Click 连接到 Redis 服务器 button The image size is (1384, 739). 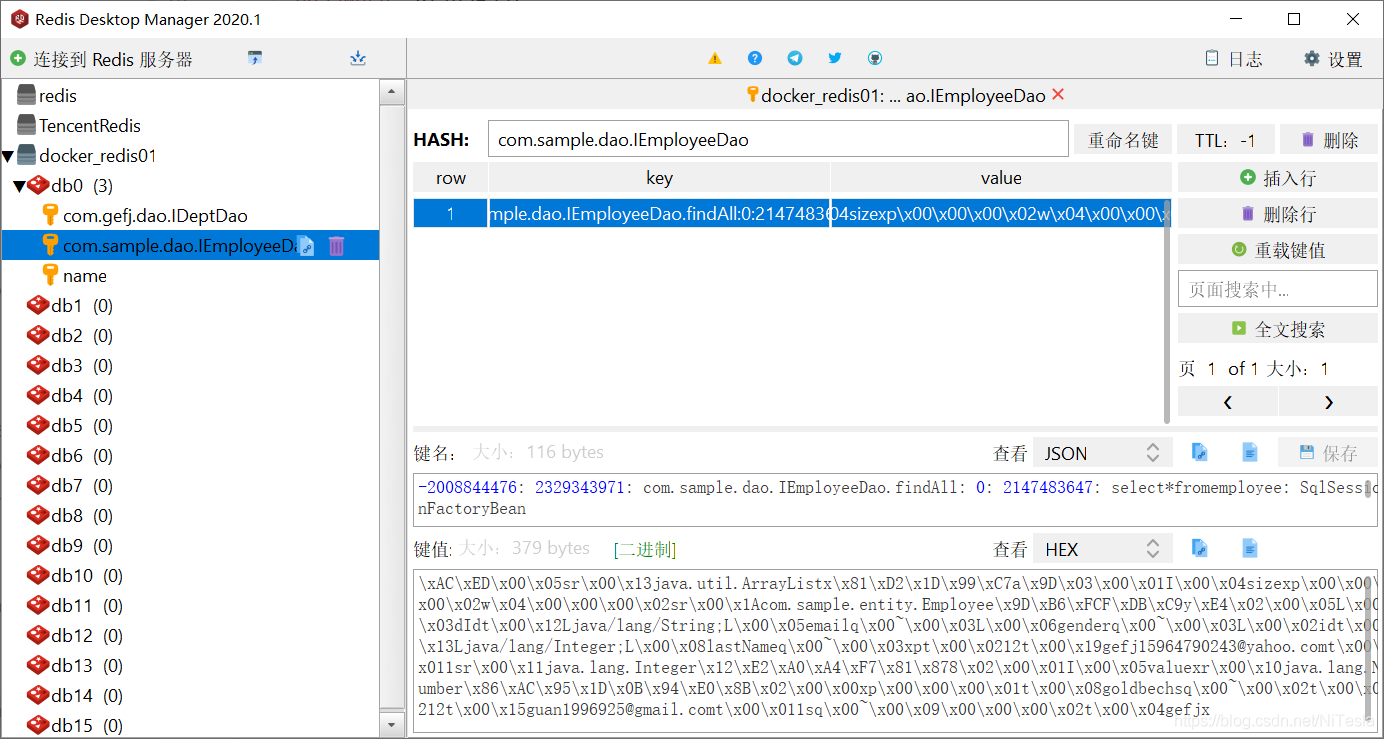point(102,60)
